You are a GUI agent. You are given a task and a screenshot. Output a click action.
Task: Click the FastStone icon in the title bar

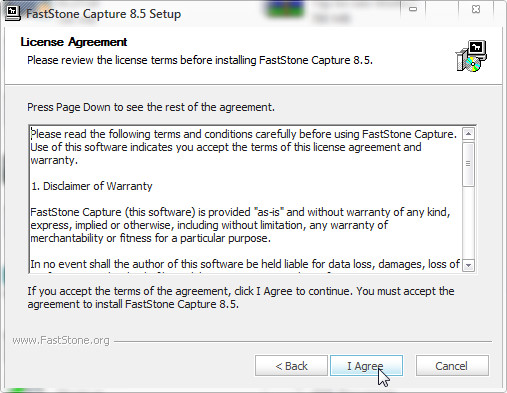13,13
